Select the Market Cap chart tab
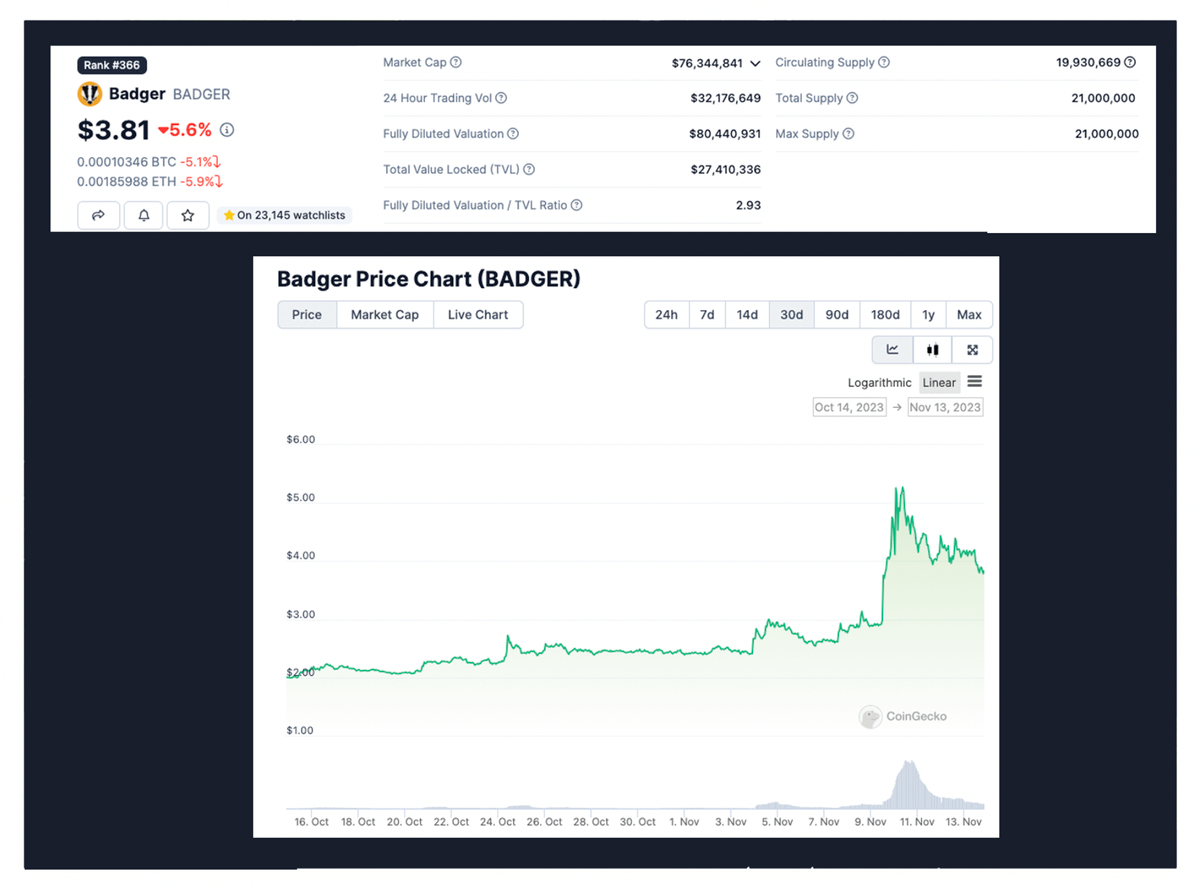Screen dimensions: 1200x888 point(385,315)
